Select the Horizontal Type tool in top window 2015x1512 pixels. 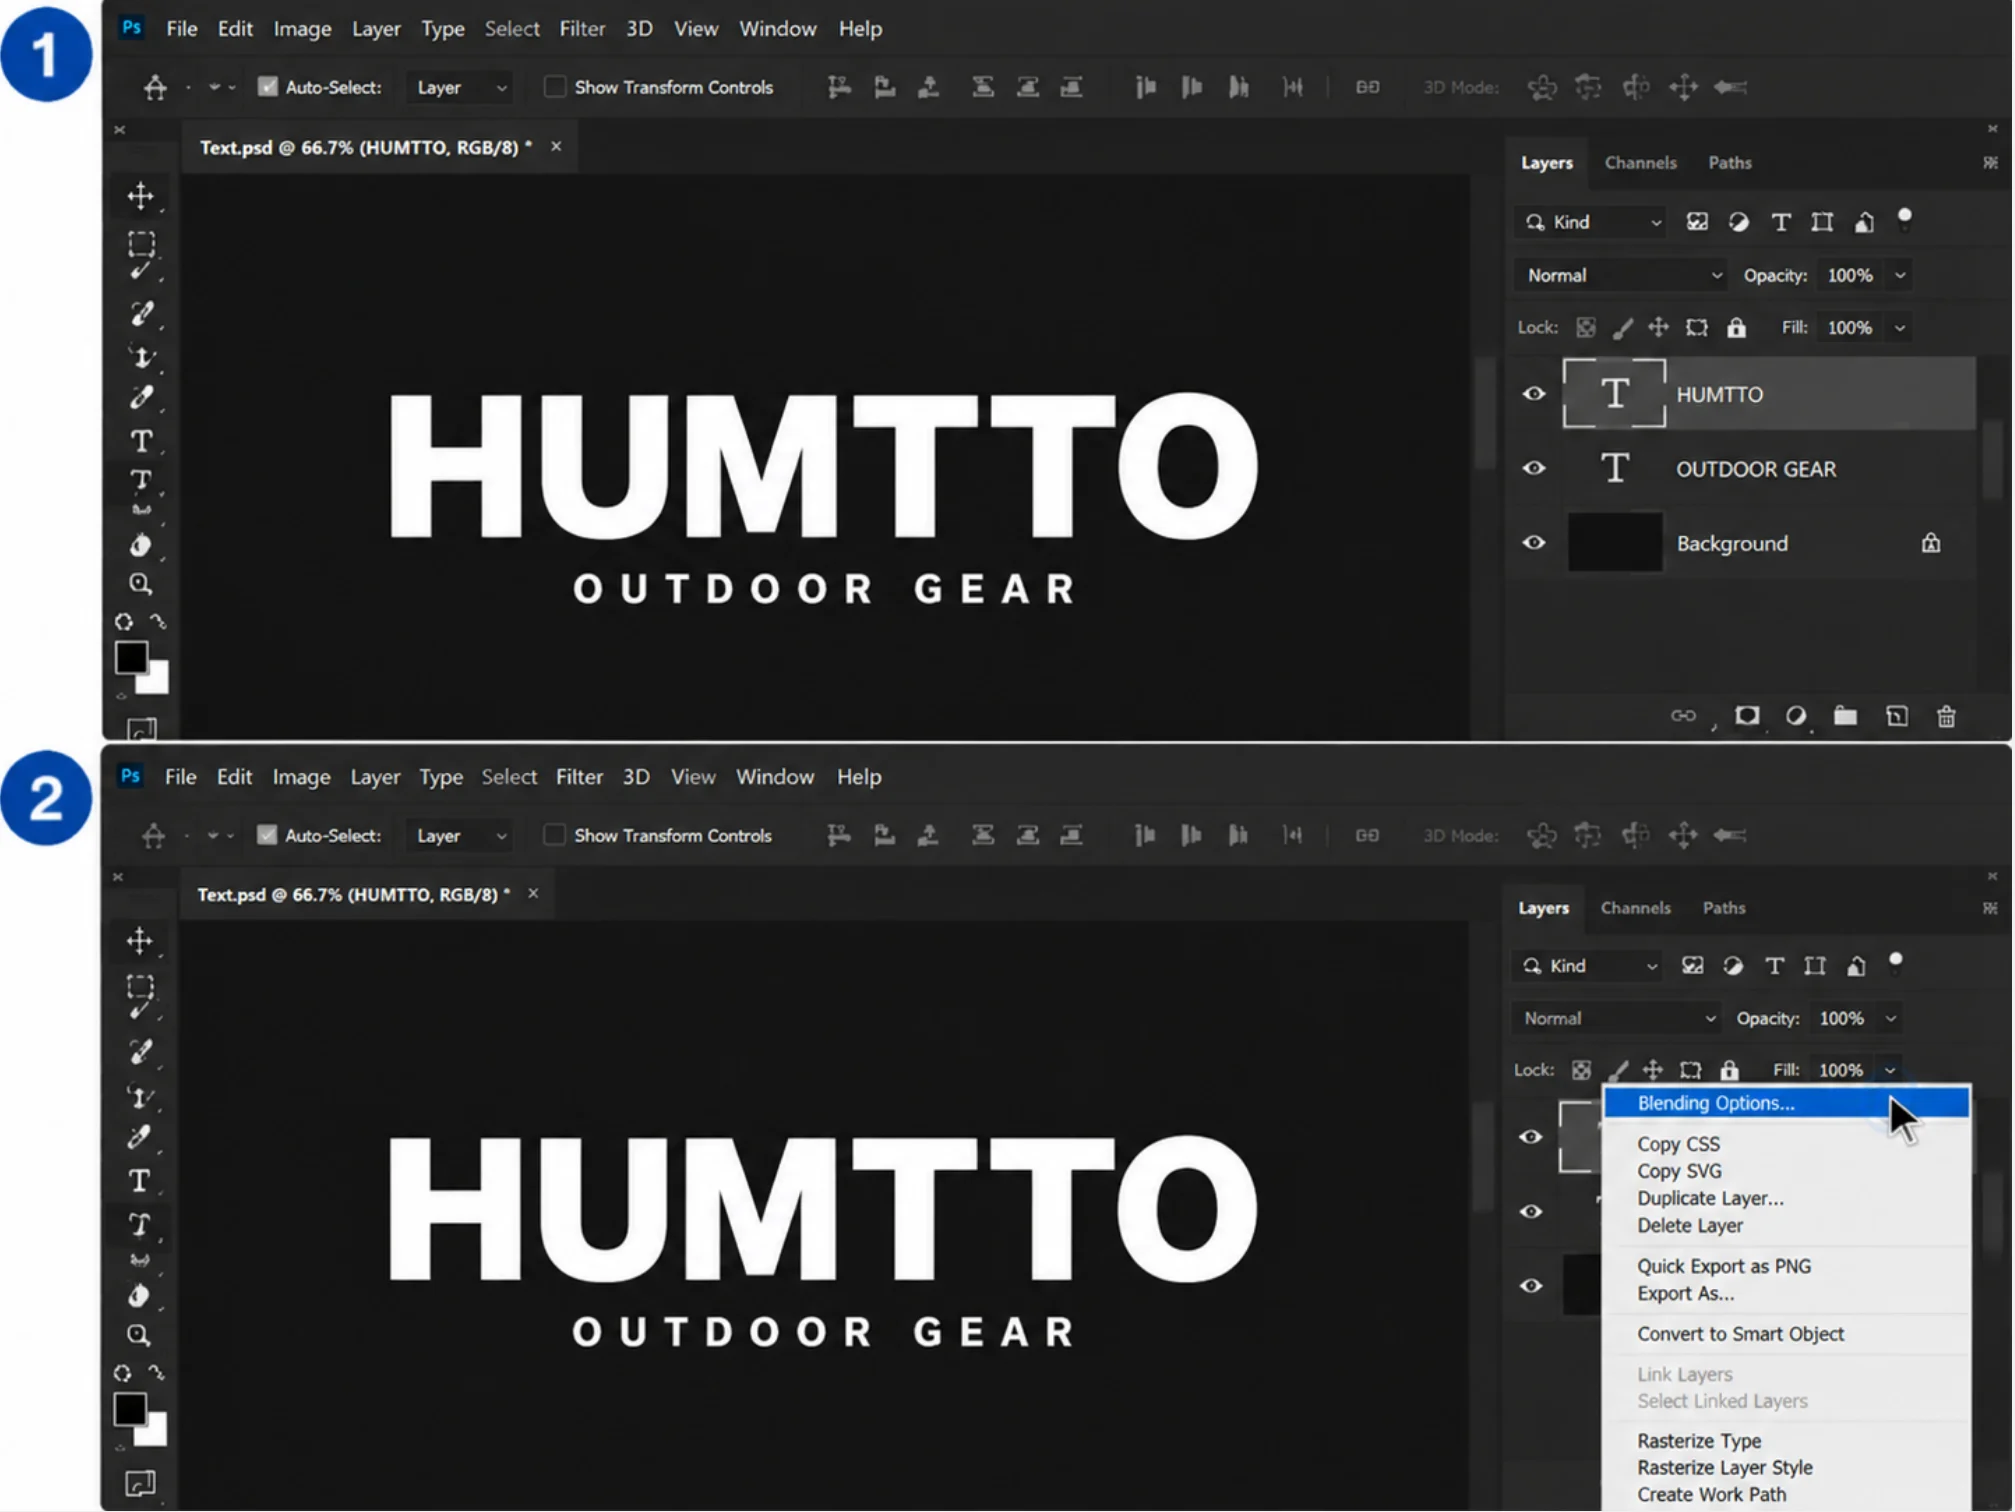coord(141,440)
